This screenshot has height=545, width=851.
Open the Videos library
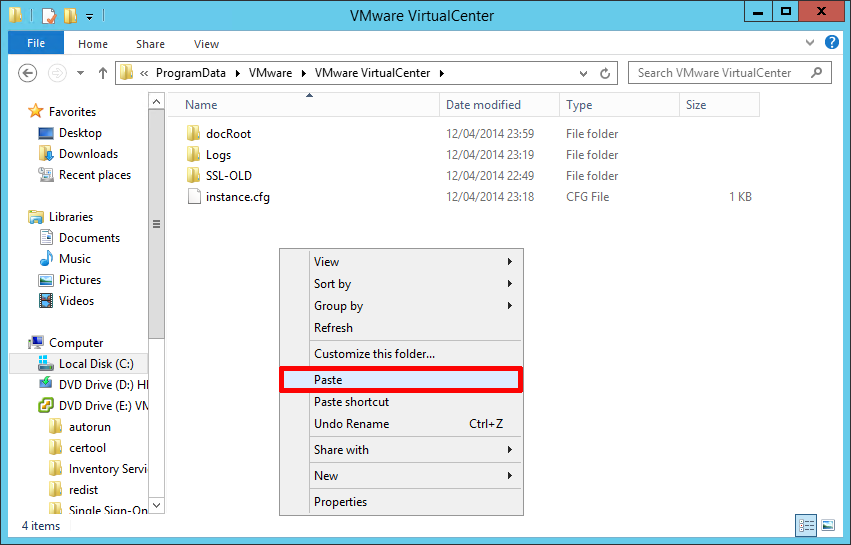pos(76,301)
